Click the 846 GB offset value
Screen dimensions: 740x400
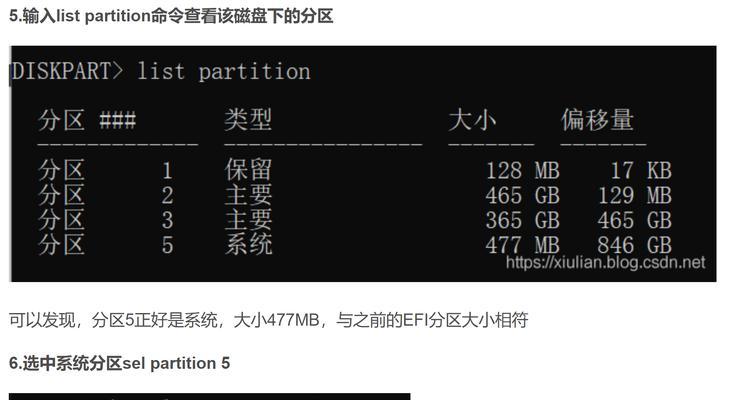(x=635, y=245)
